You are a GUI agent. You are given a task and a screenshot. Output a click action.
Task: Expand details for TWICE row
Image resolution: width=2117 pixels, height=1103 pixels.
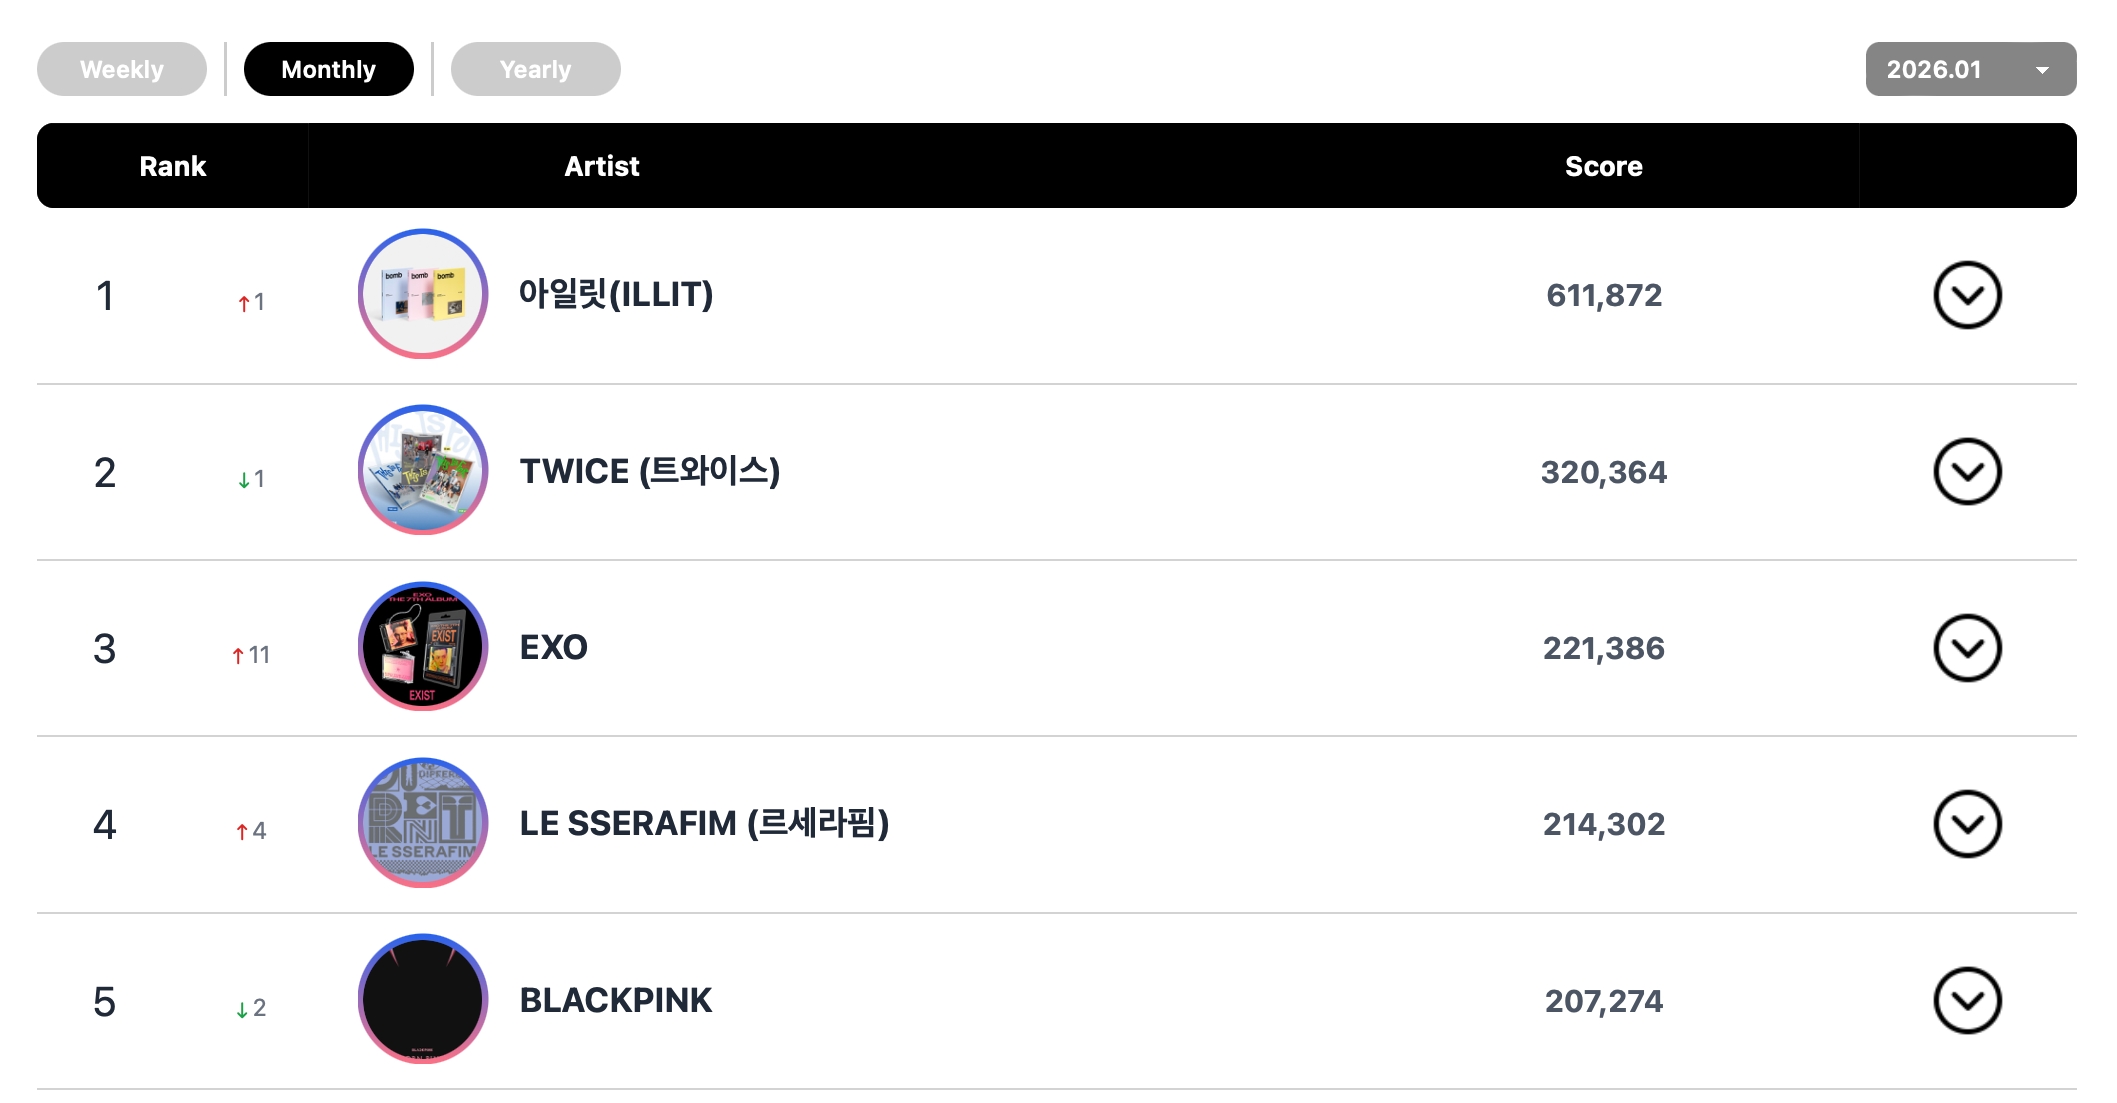pyautogui.click(x=1966, y=472)
